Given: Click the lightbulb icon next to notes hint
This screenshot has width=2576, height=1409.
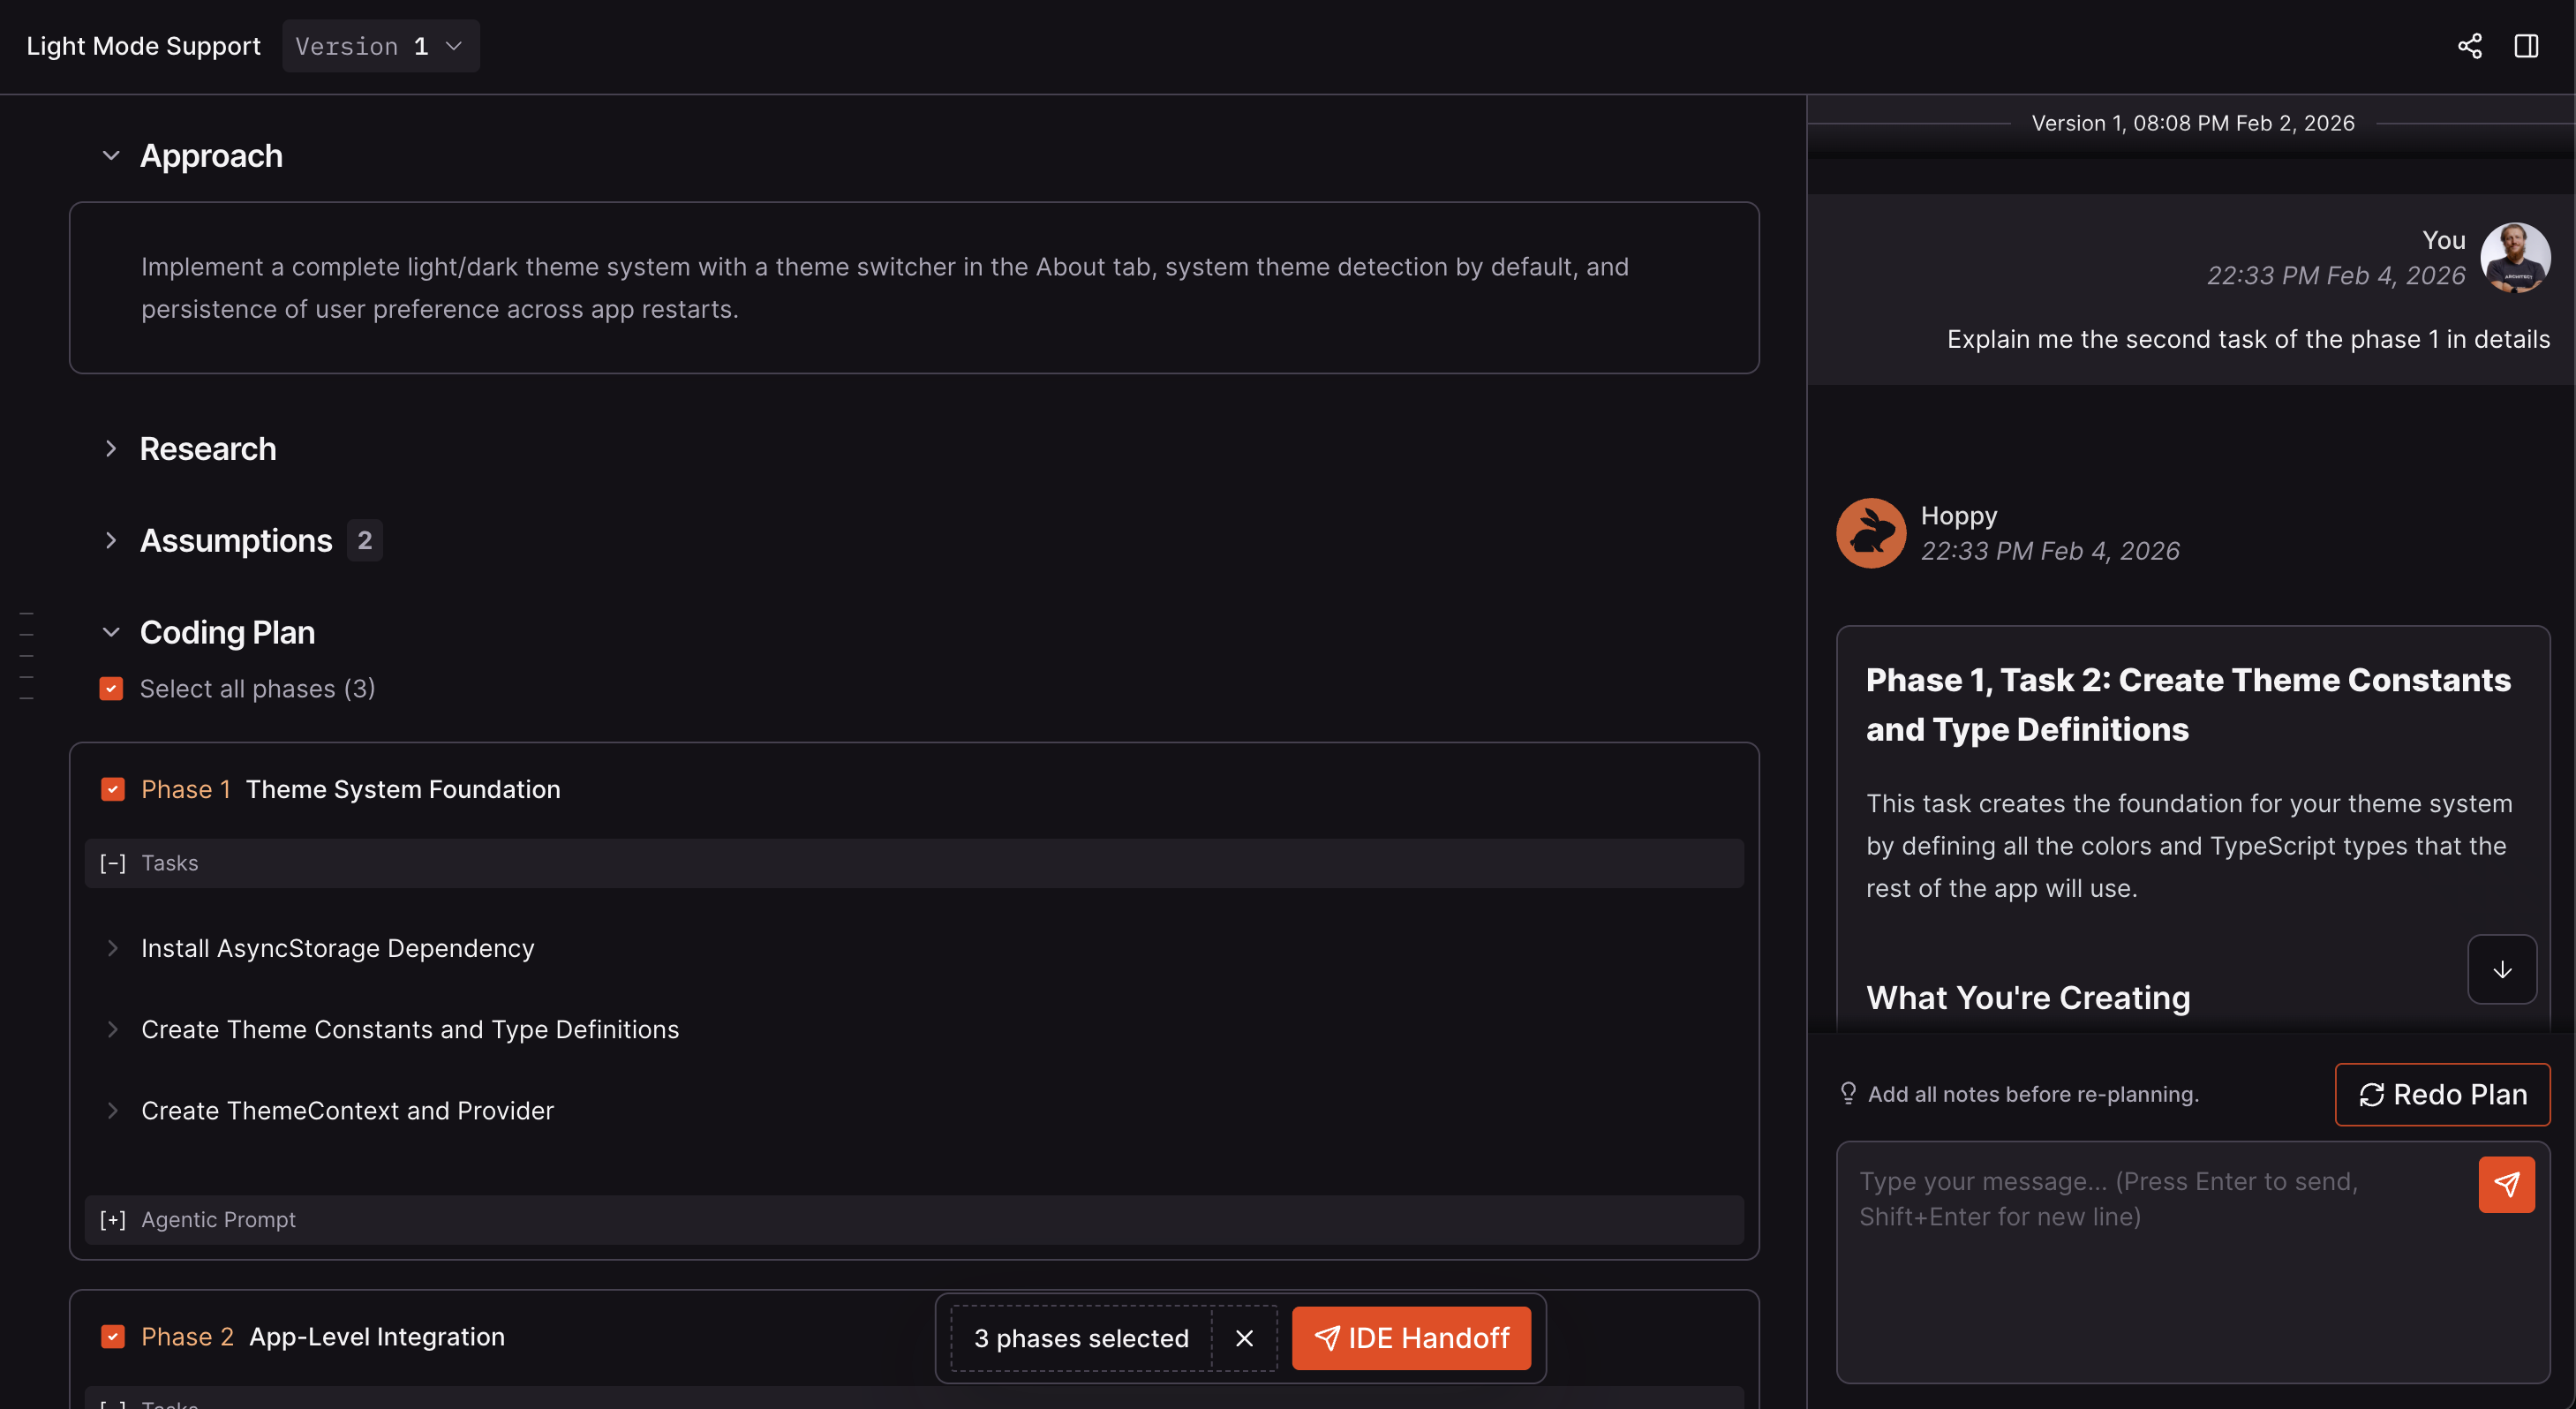Looking at the screenshot, I should coord(1848,1093).
